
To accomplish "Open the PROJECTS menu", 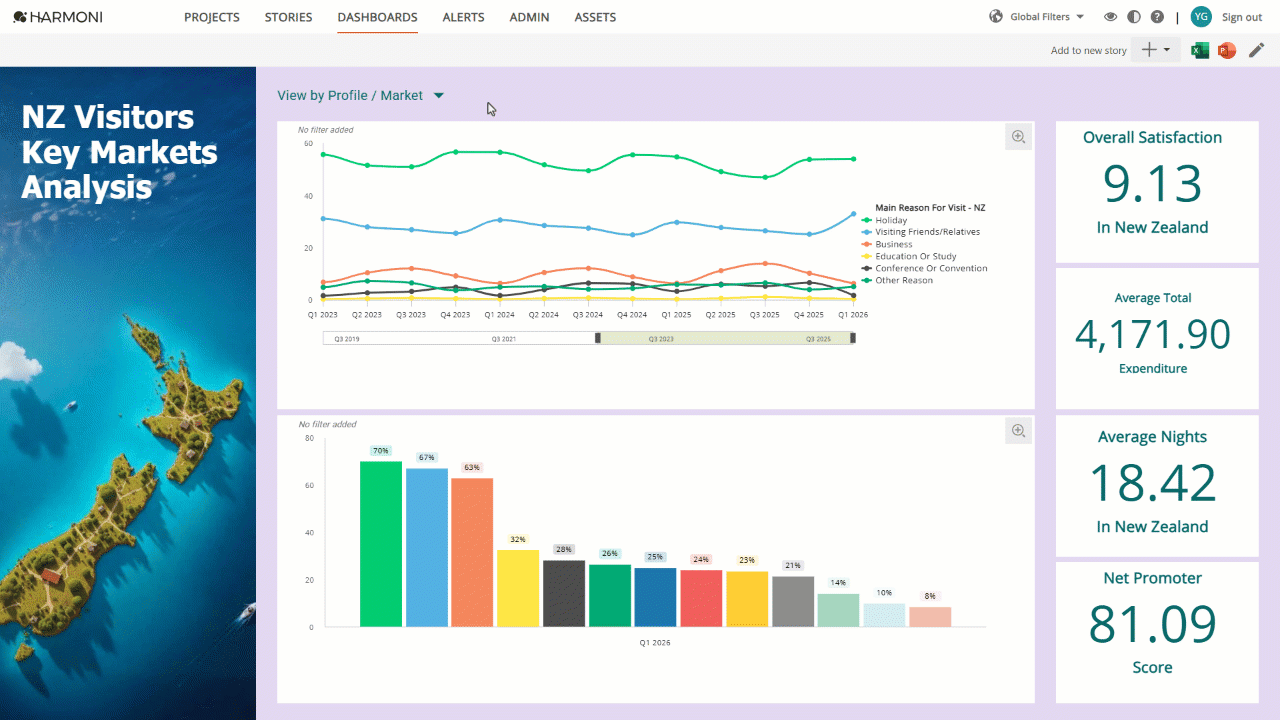I will point(212,17).
